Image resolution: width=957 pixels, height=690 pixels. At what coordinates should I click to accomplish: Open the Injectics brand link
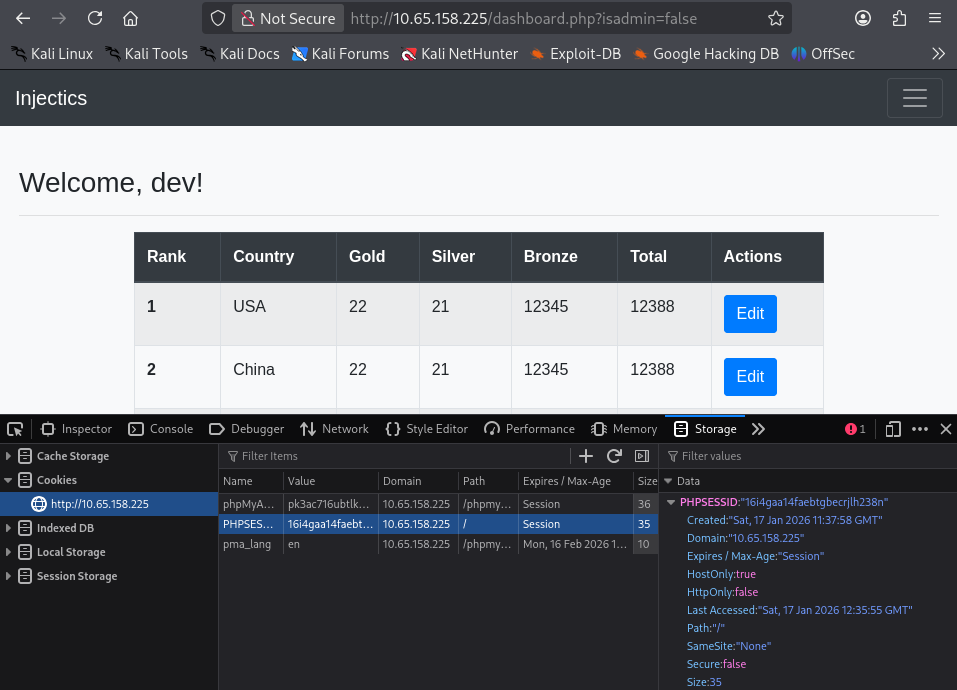(51, 98)
